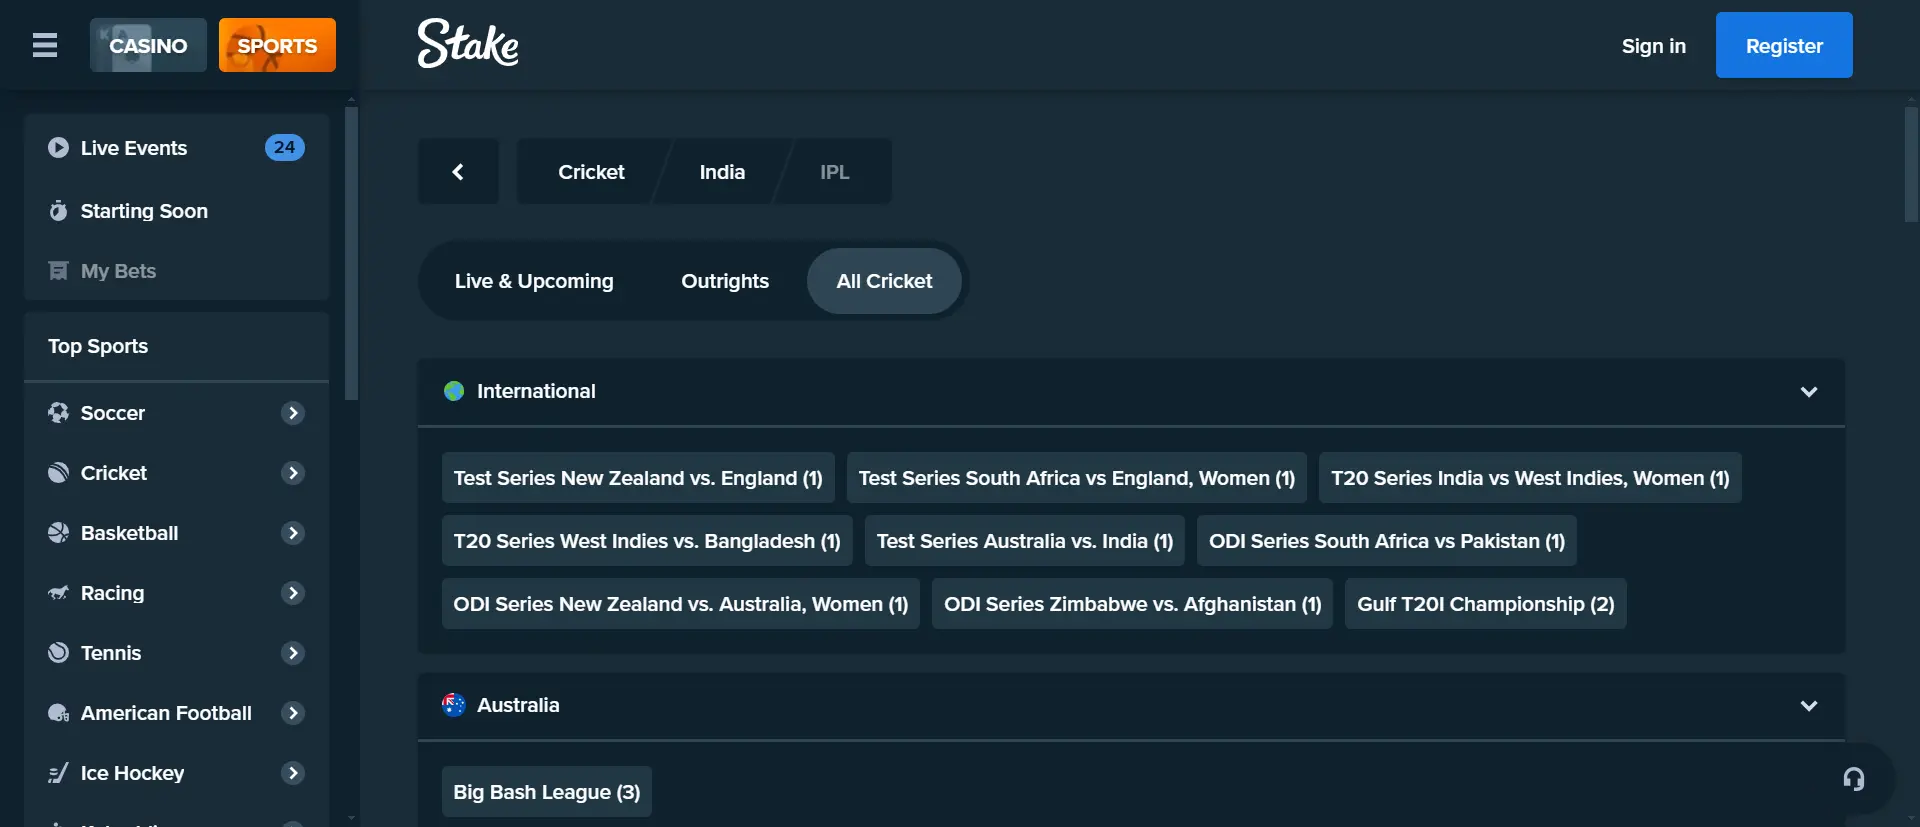Viewport: 1920px width, 827px height.
Task: Click the Soccer ball icon
Action: 58,413
